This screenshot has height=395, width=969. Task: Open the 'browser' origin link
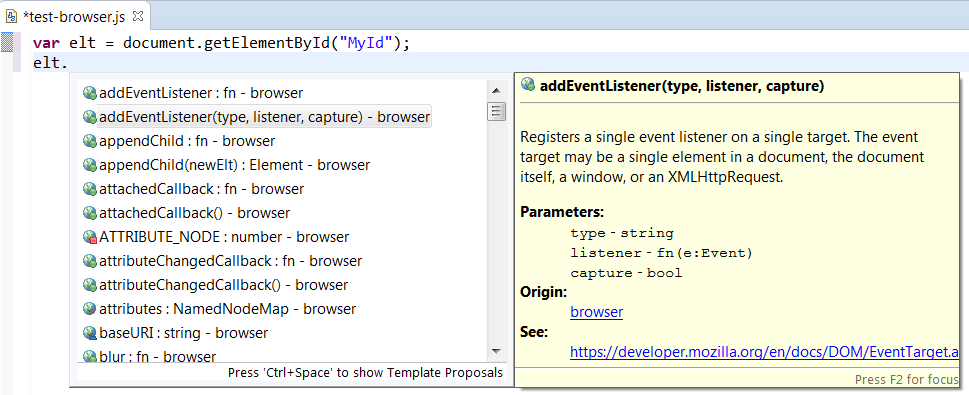point(596,312)
